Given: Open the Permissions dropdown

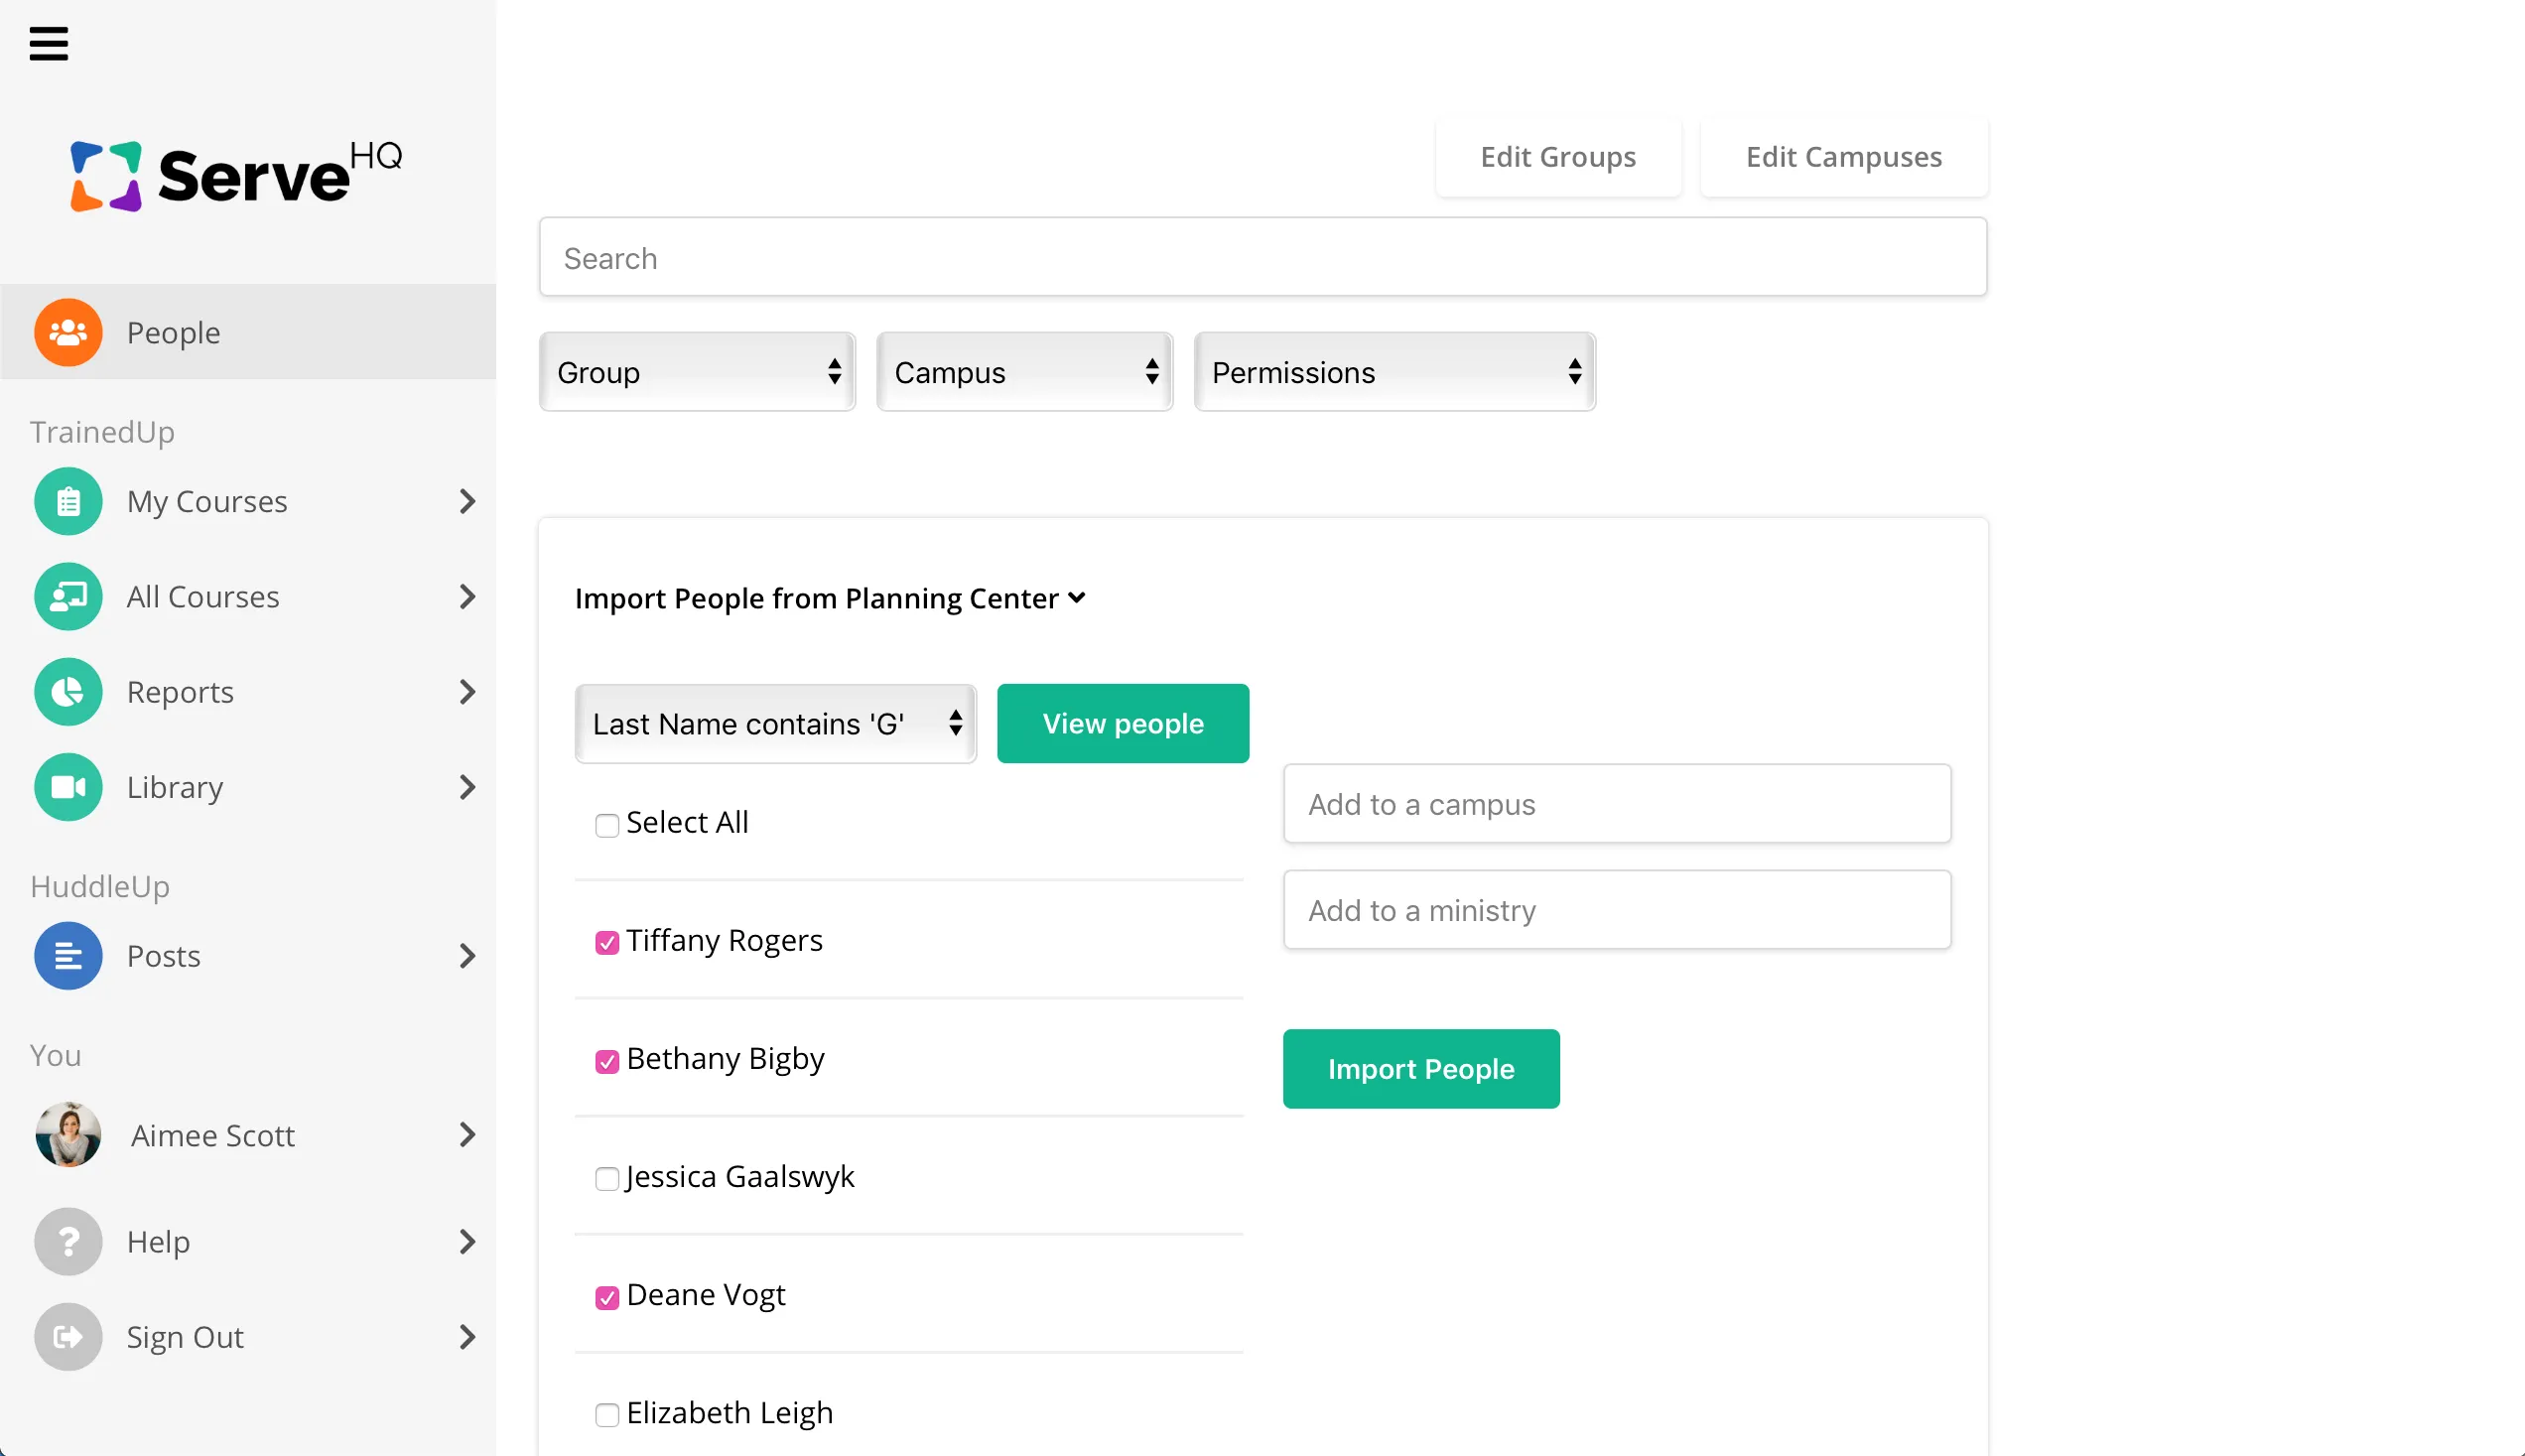Looking at the screenshot, I should [1394, 371].
